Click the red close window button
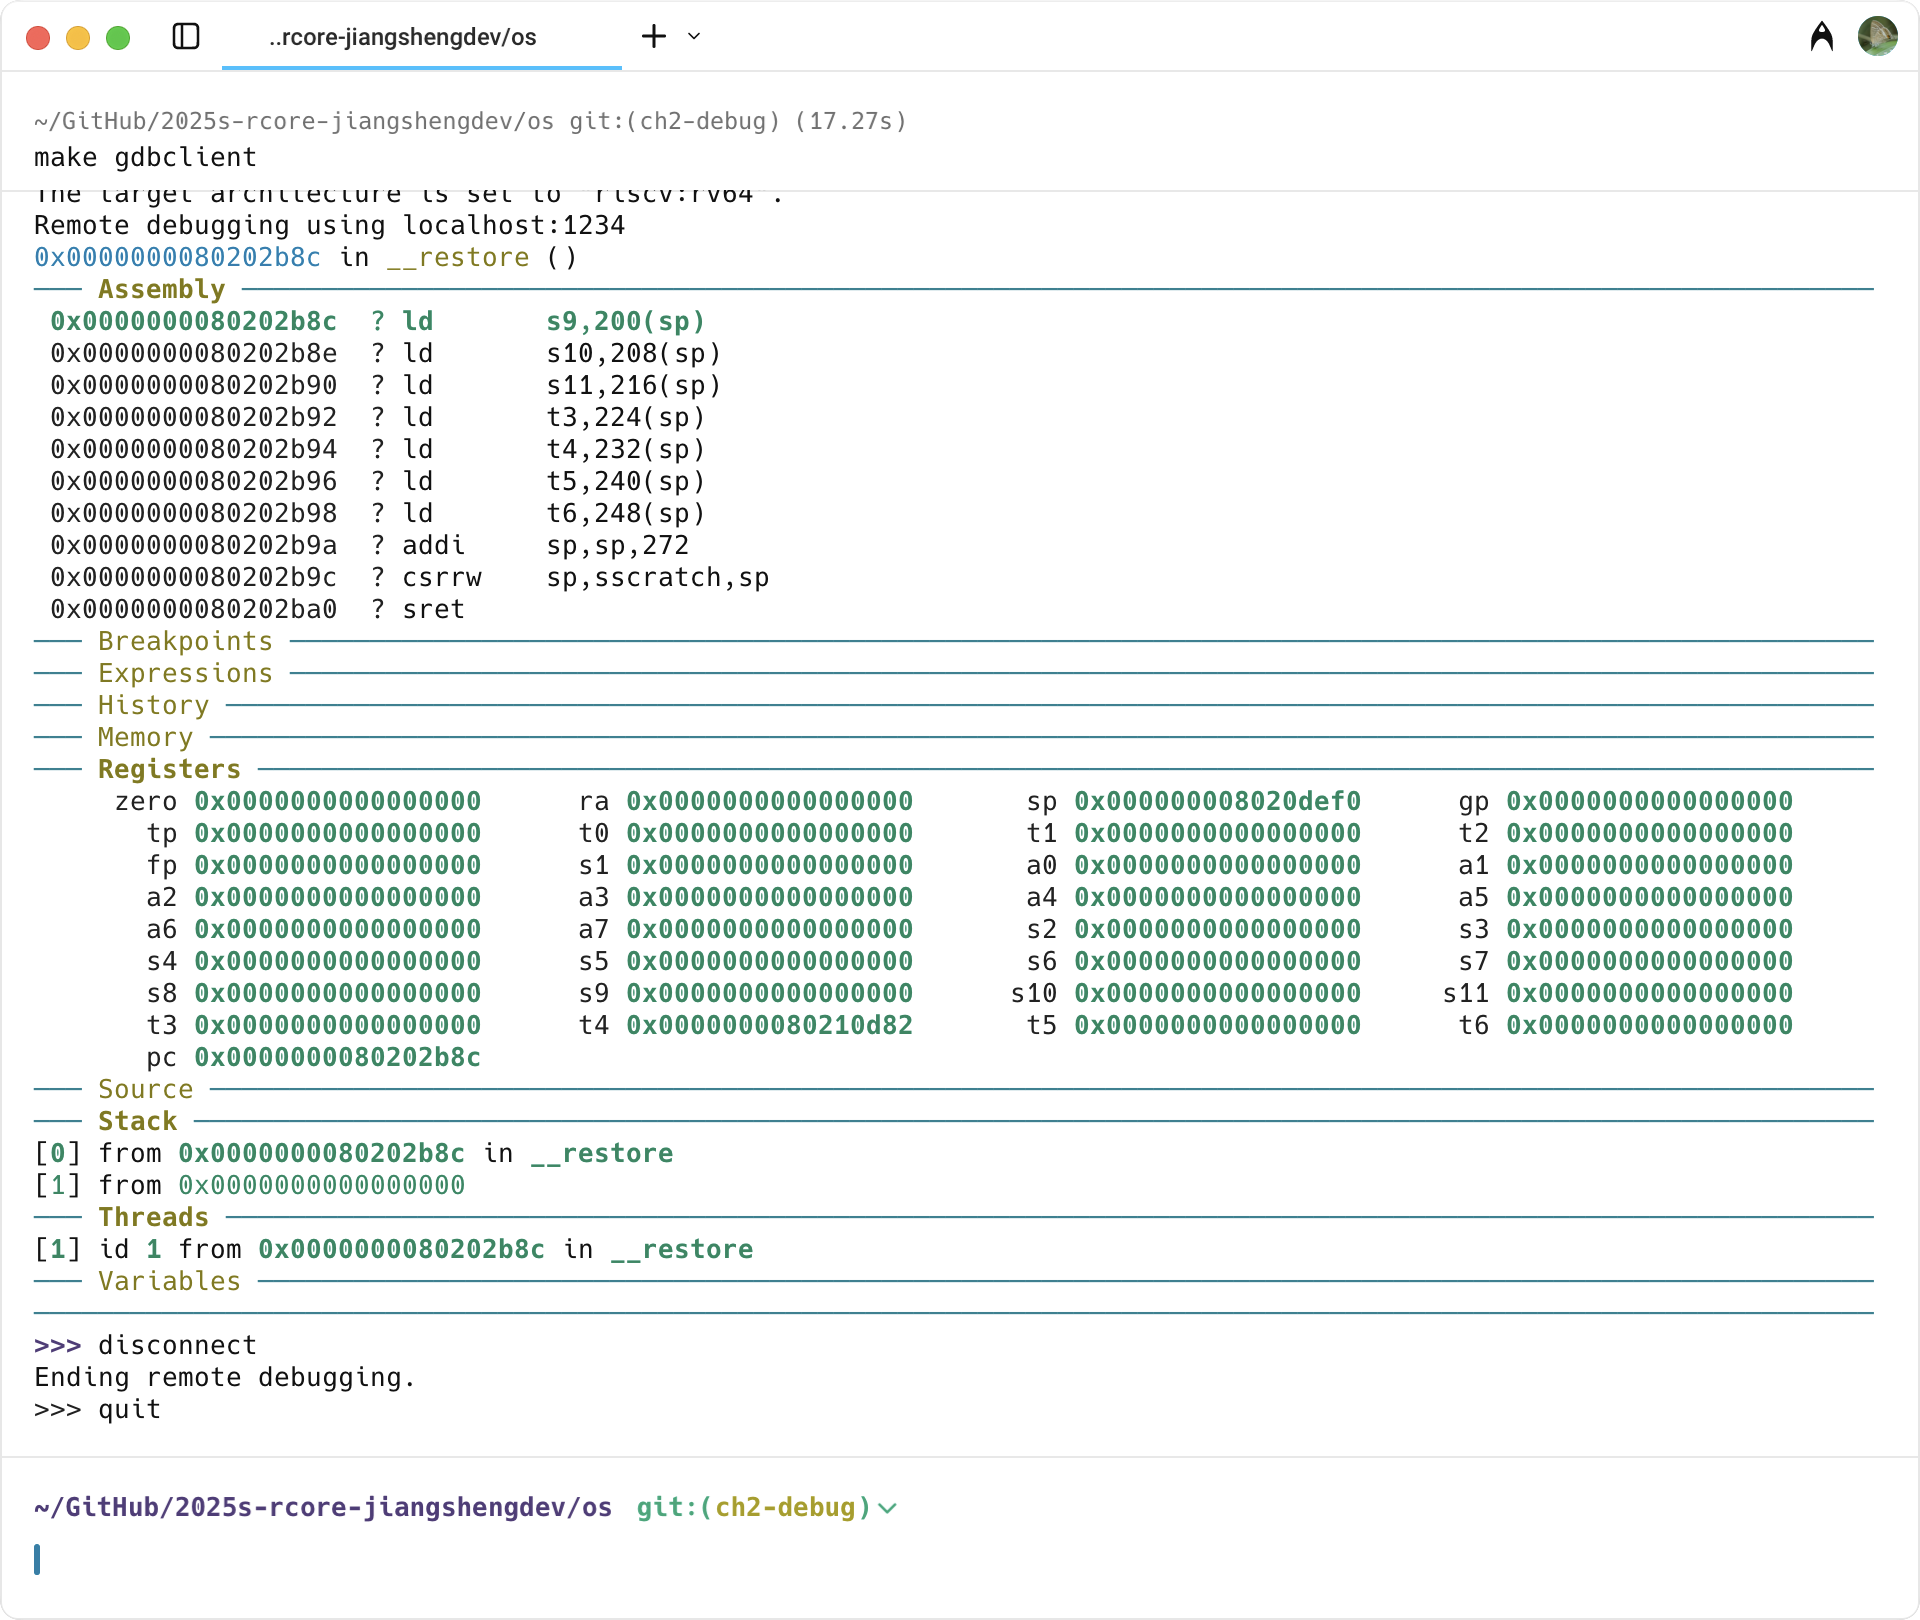The width and height of the screenshot is (1920, 1620). coord(38,38)
